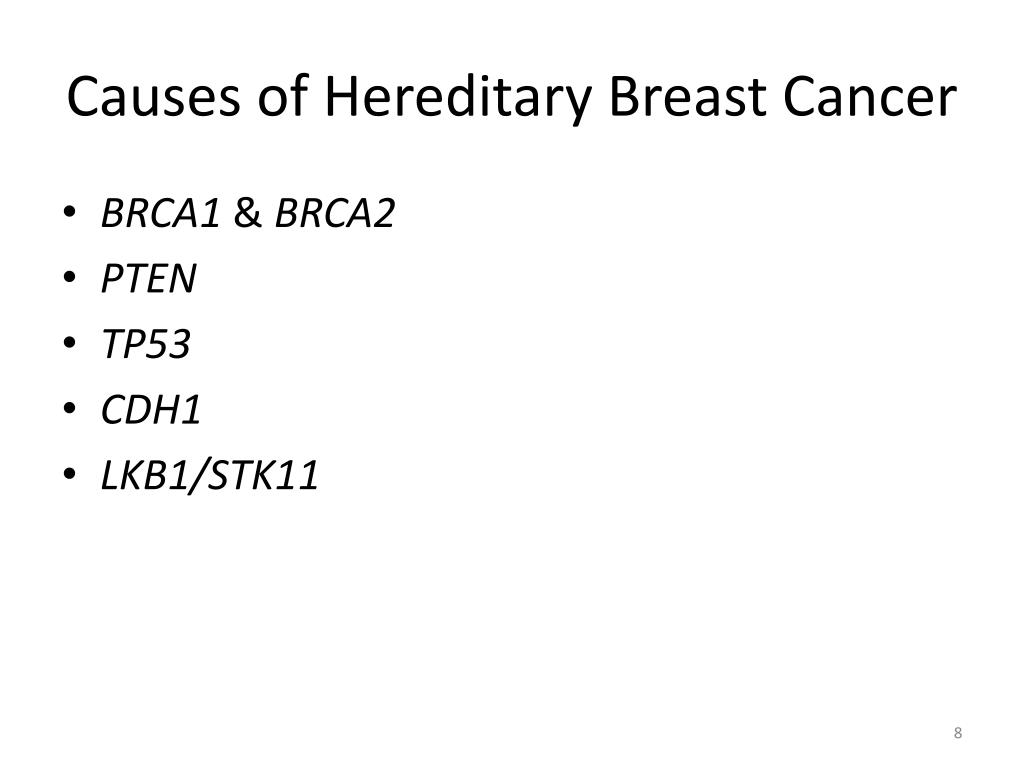Click the BRCA2 gene name
The height and width of the screenshot is (768, 1024).
pyautogui.click(x=335, y=213)
